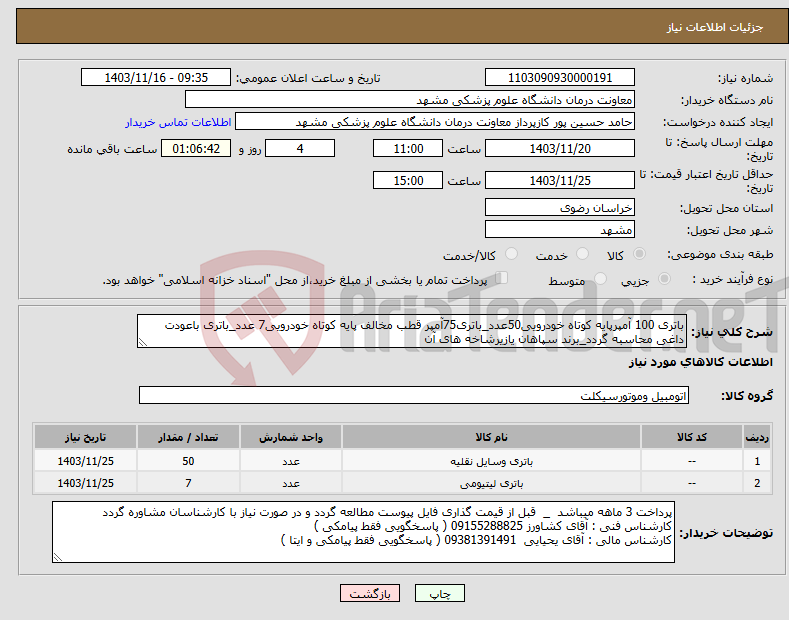Click the ردیف column header
The width and height of the screenshot is (789, 620).
pyautogui.click(x=757, y=437)
